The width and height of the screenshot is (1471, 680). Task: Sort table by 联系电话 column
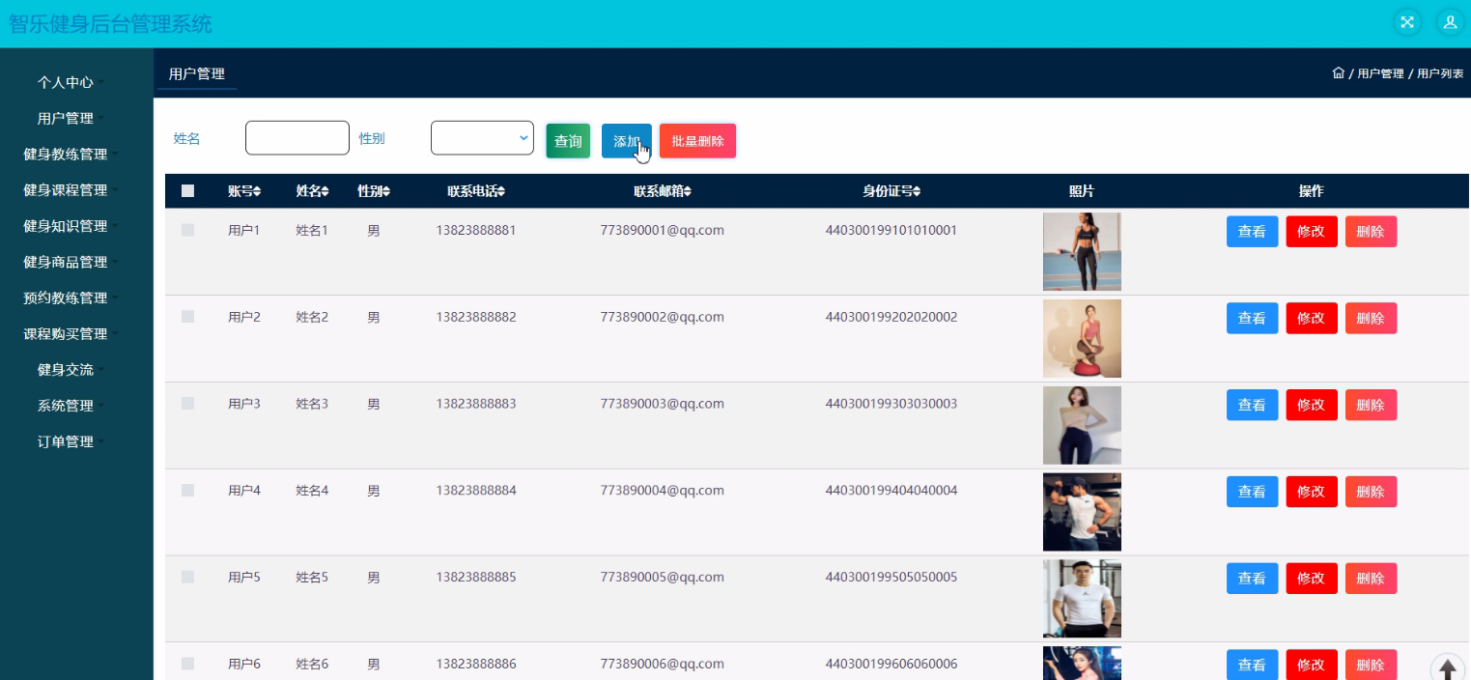coord(476,191)
